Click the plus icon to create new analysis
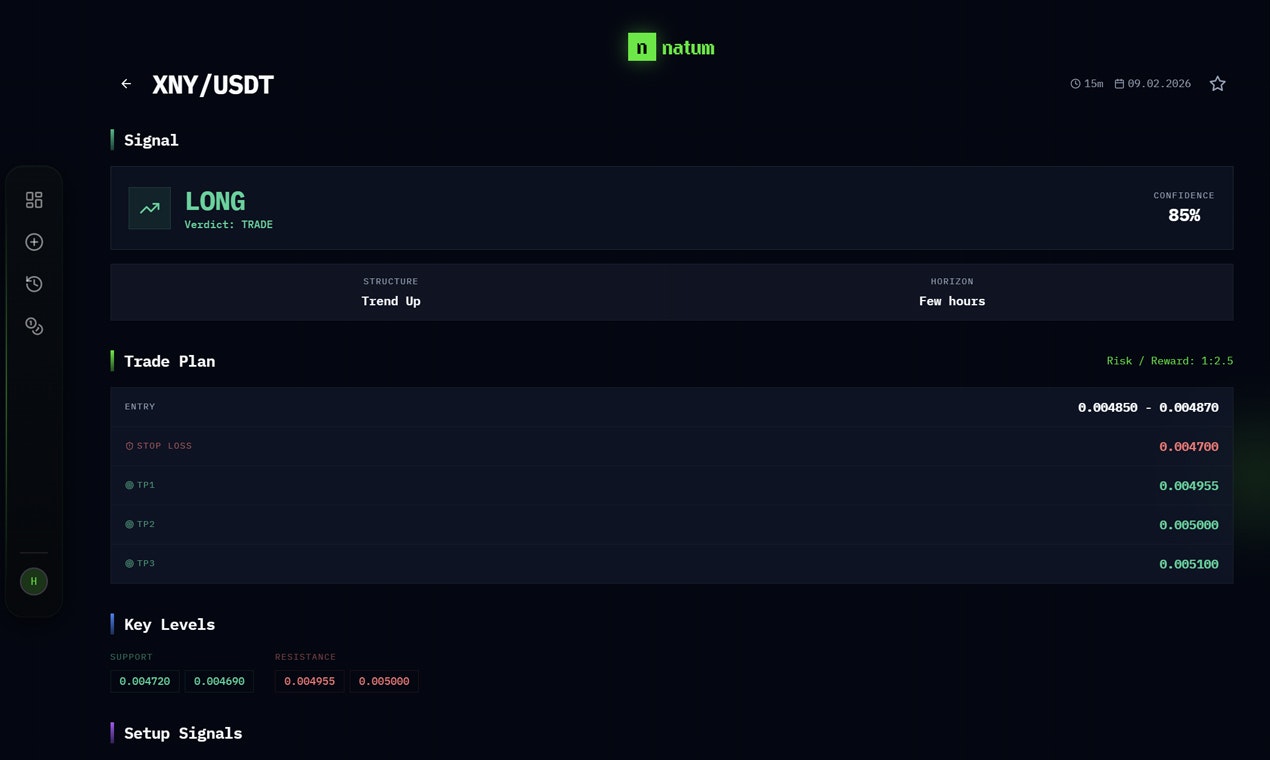 pyautogui.click(x=34, y=241)
